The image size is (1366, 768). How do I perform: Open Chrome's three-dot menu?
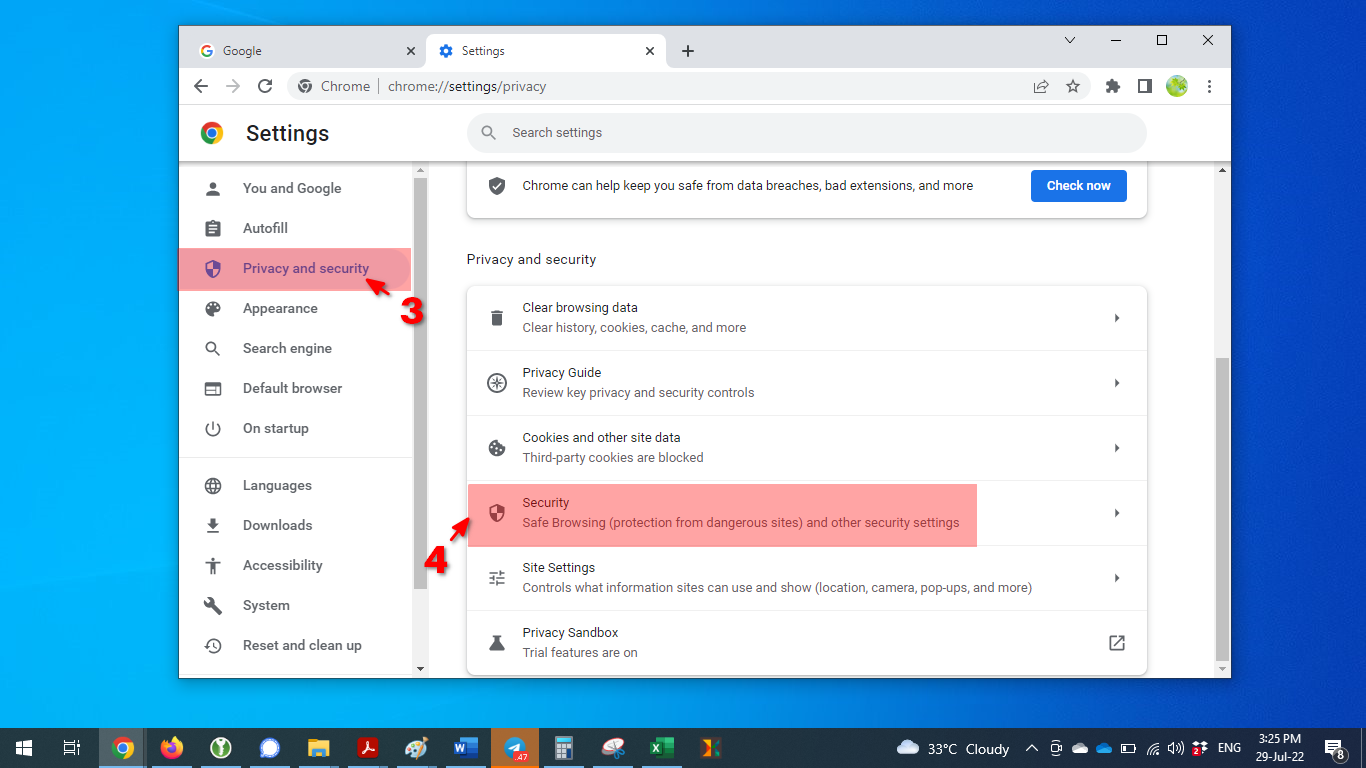coord(1209,86)
